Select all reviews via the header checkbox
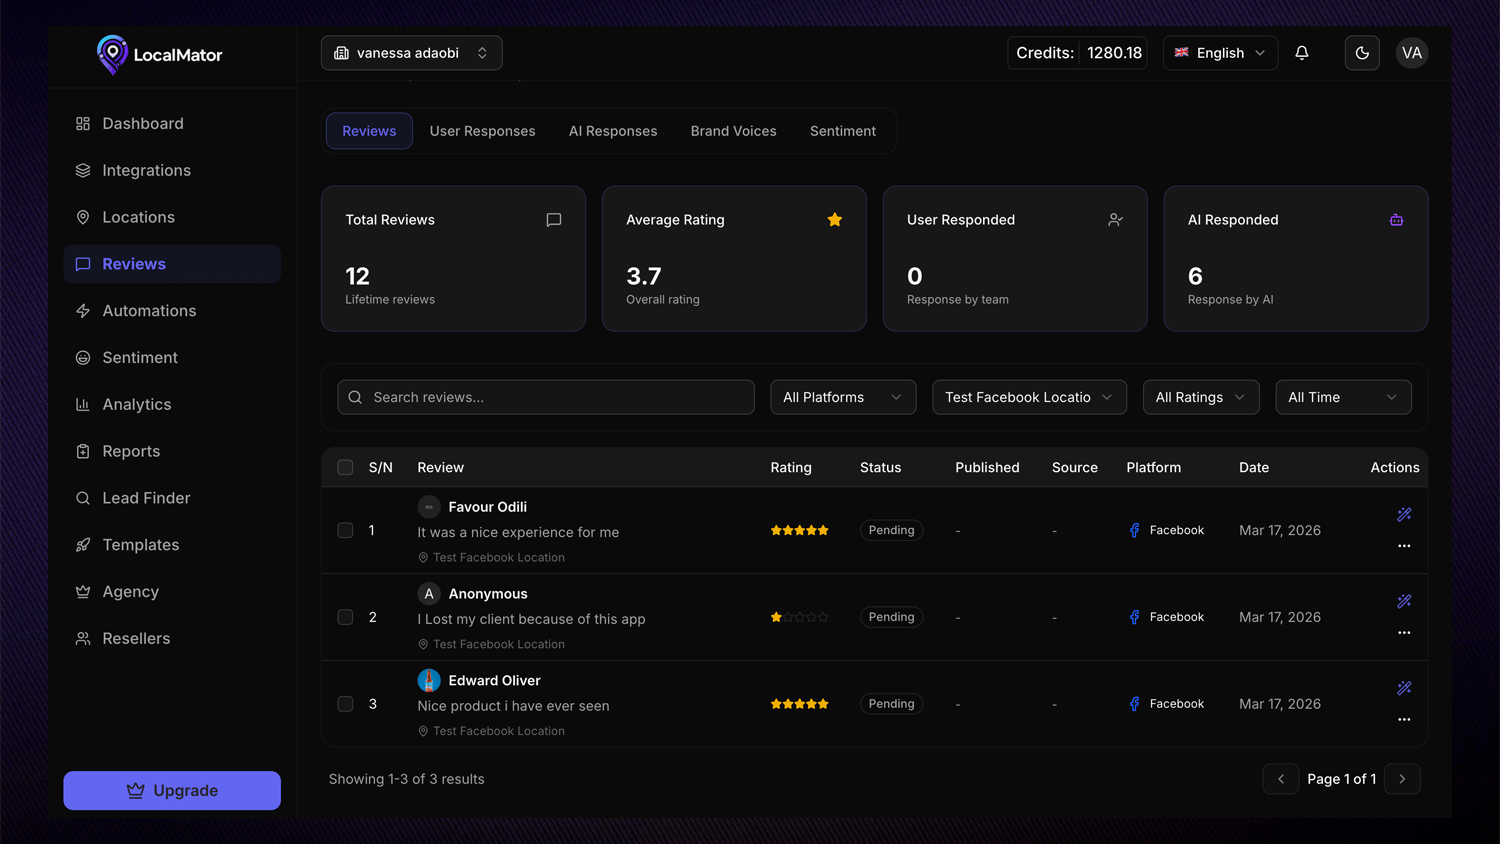The height and width of the screenshot is (844, 1500). click(x=345, y=467)
